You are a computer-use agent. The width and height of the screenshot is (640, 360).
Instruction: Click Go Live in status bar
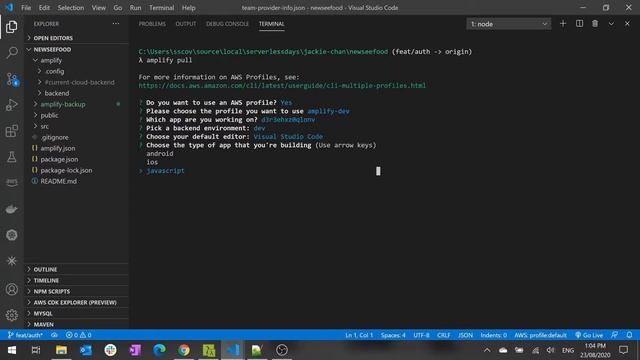tap(589, 335)
